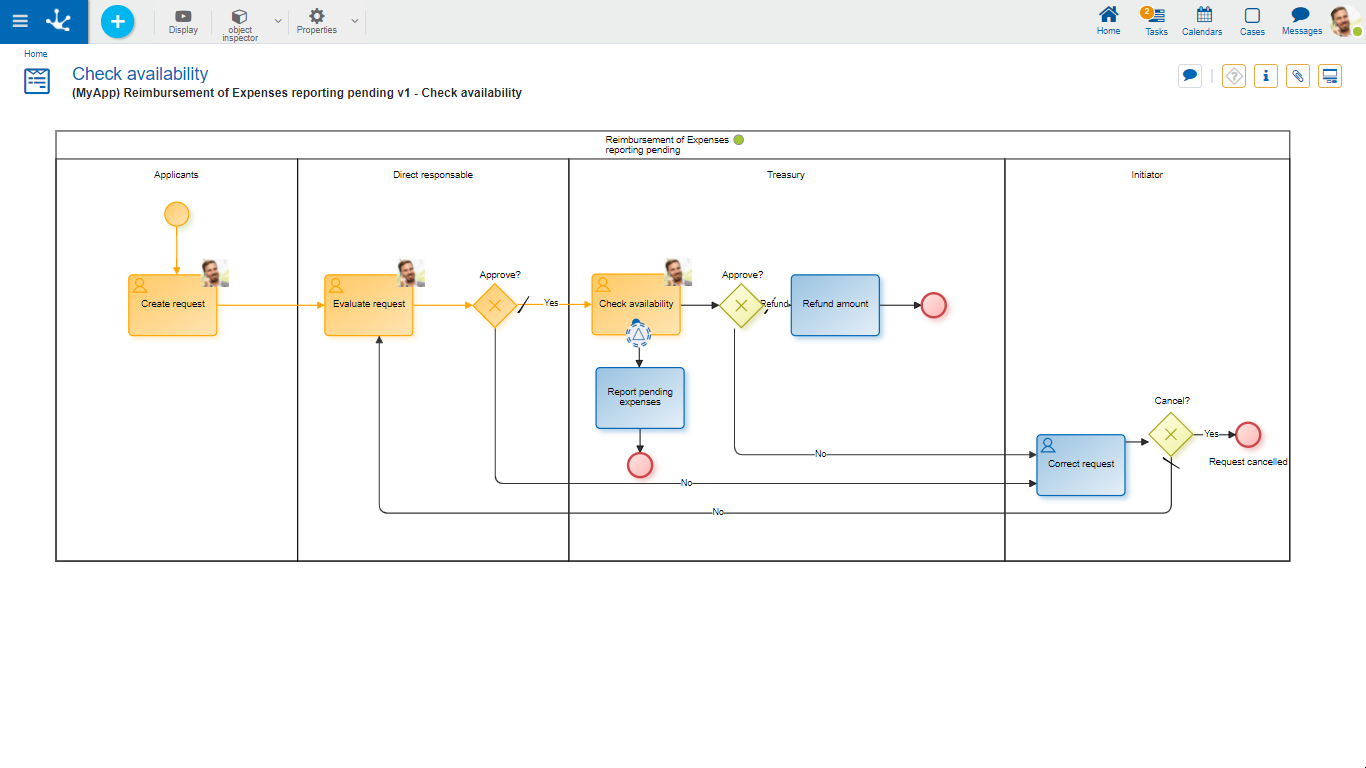The image size is (1366, 768).
Task: Open the Properties gear tool
Action: point(316,21)
